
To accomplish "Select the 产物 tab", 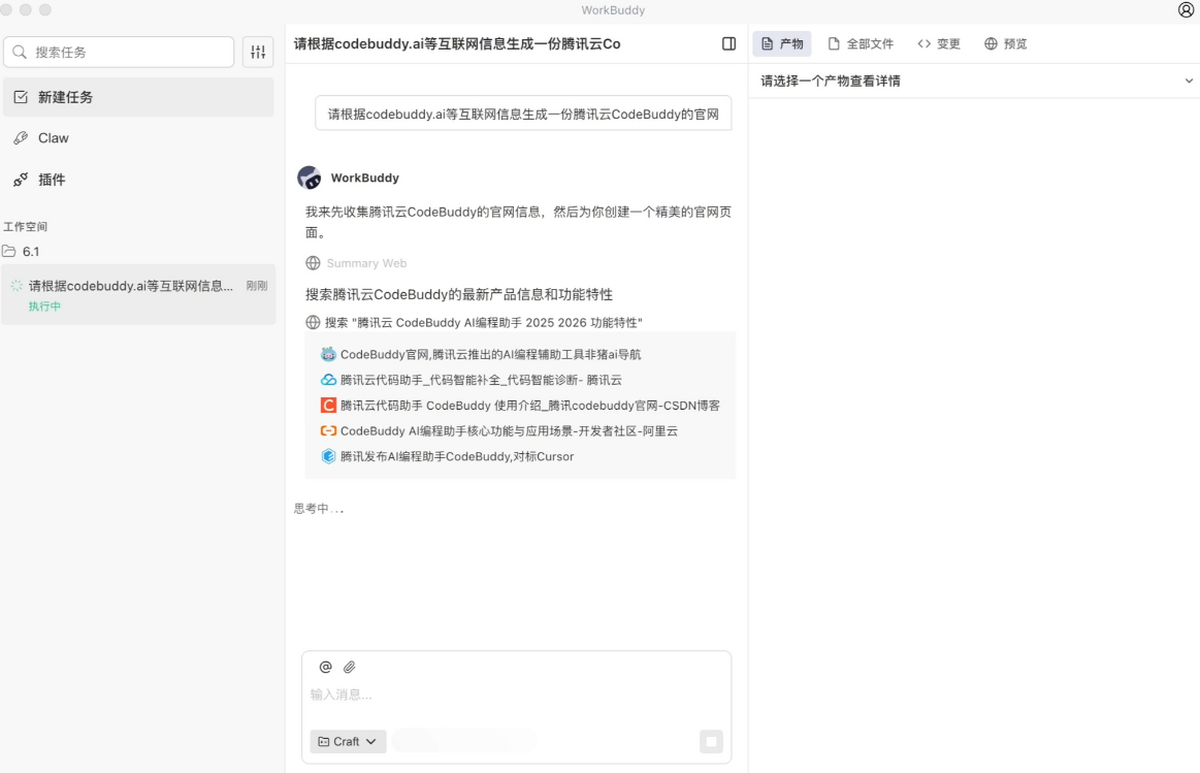I will [x=781, y=44].
